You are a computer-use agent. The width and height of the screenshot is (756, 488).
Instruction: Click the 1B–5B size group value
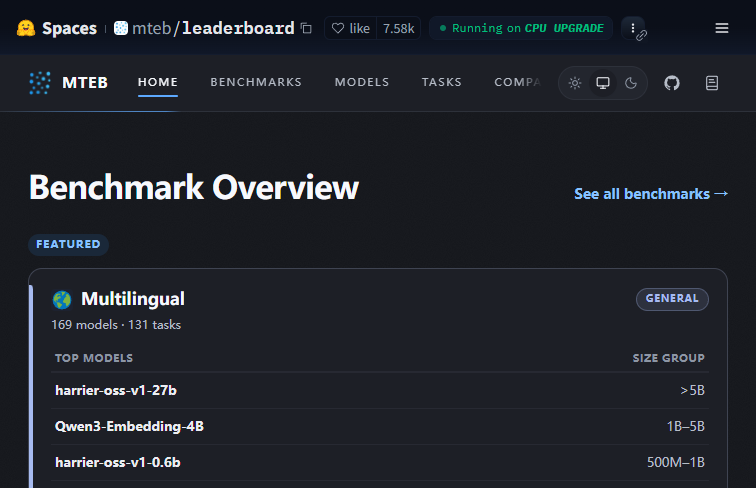tap(686, 427)
